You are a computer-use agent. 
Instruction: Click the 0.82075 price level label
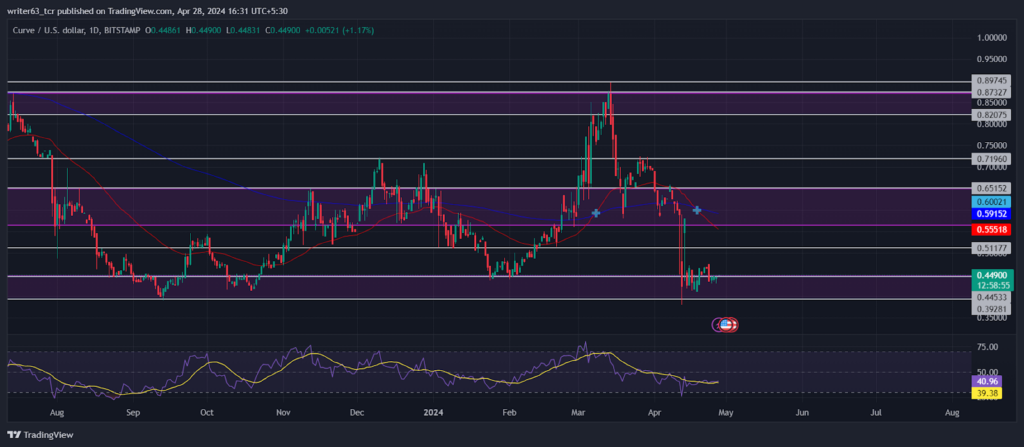coord(993,114)
